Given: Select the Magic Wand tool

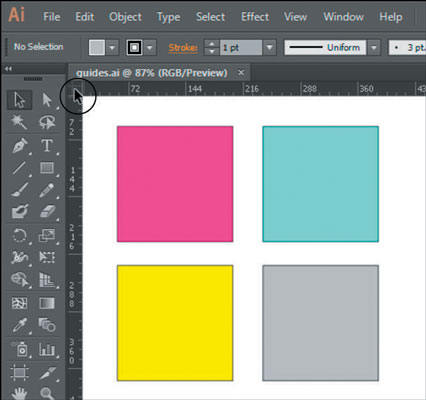Looking at the screenshot, I should (x=19, y=122).
